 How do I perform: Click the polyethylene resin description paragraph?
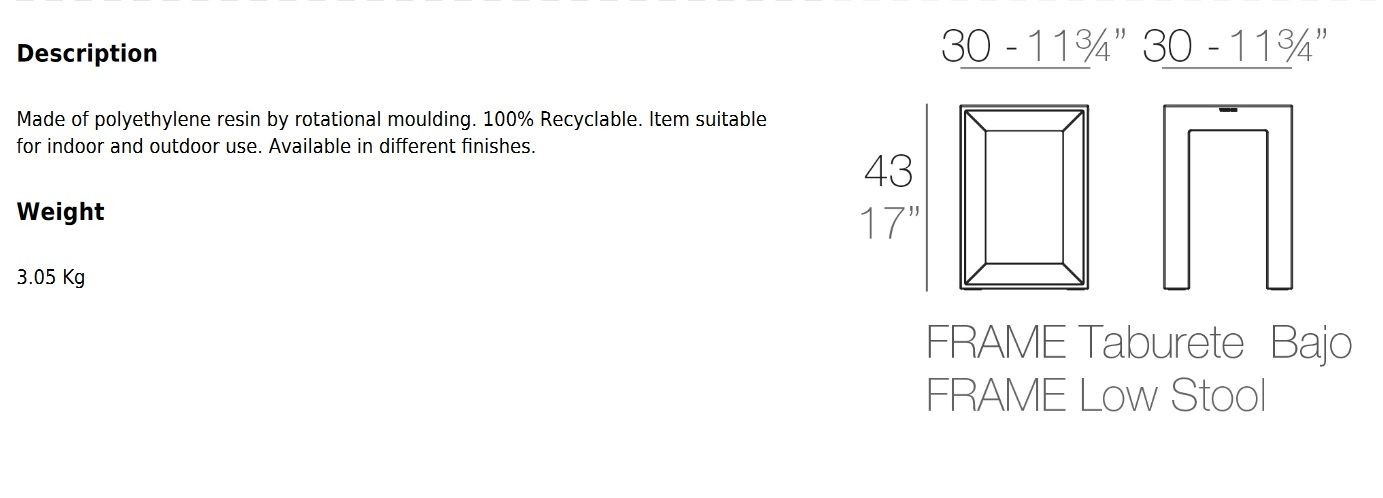(392, 133)
